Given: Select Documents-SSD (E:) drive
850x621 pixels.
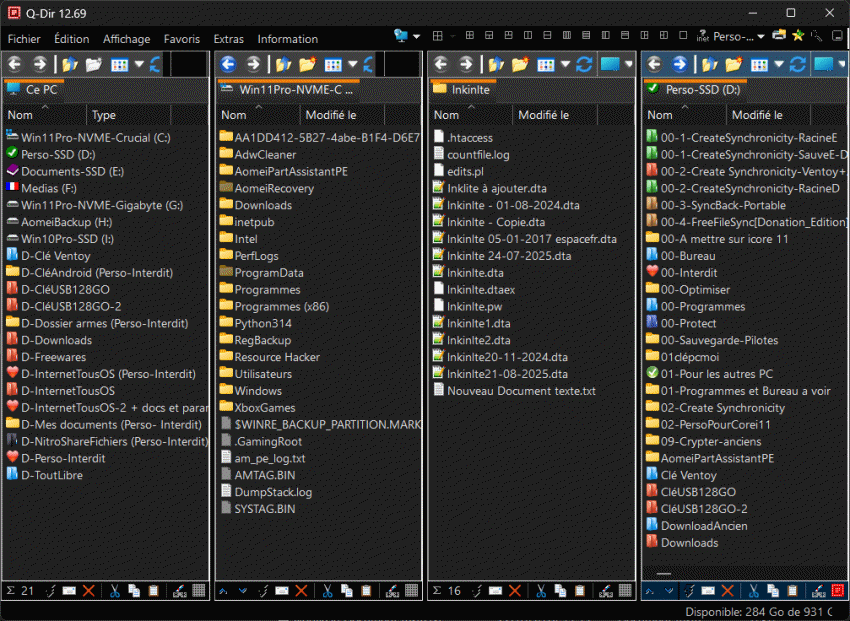Looking at the screenshot, I should pyautogui.click(x=65, y=172).
